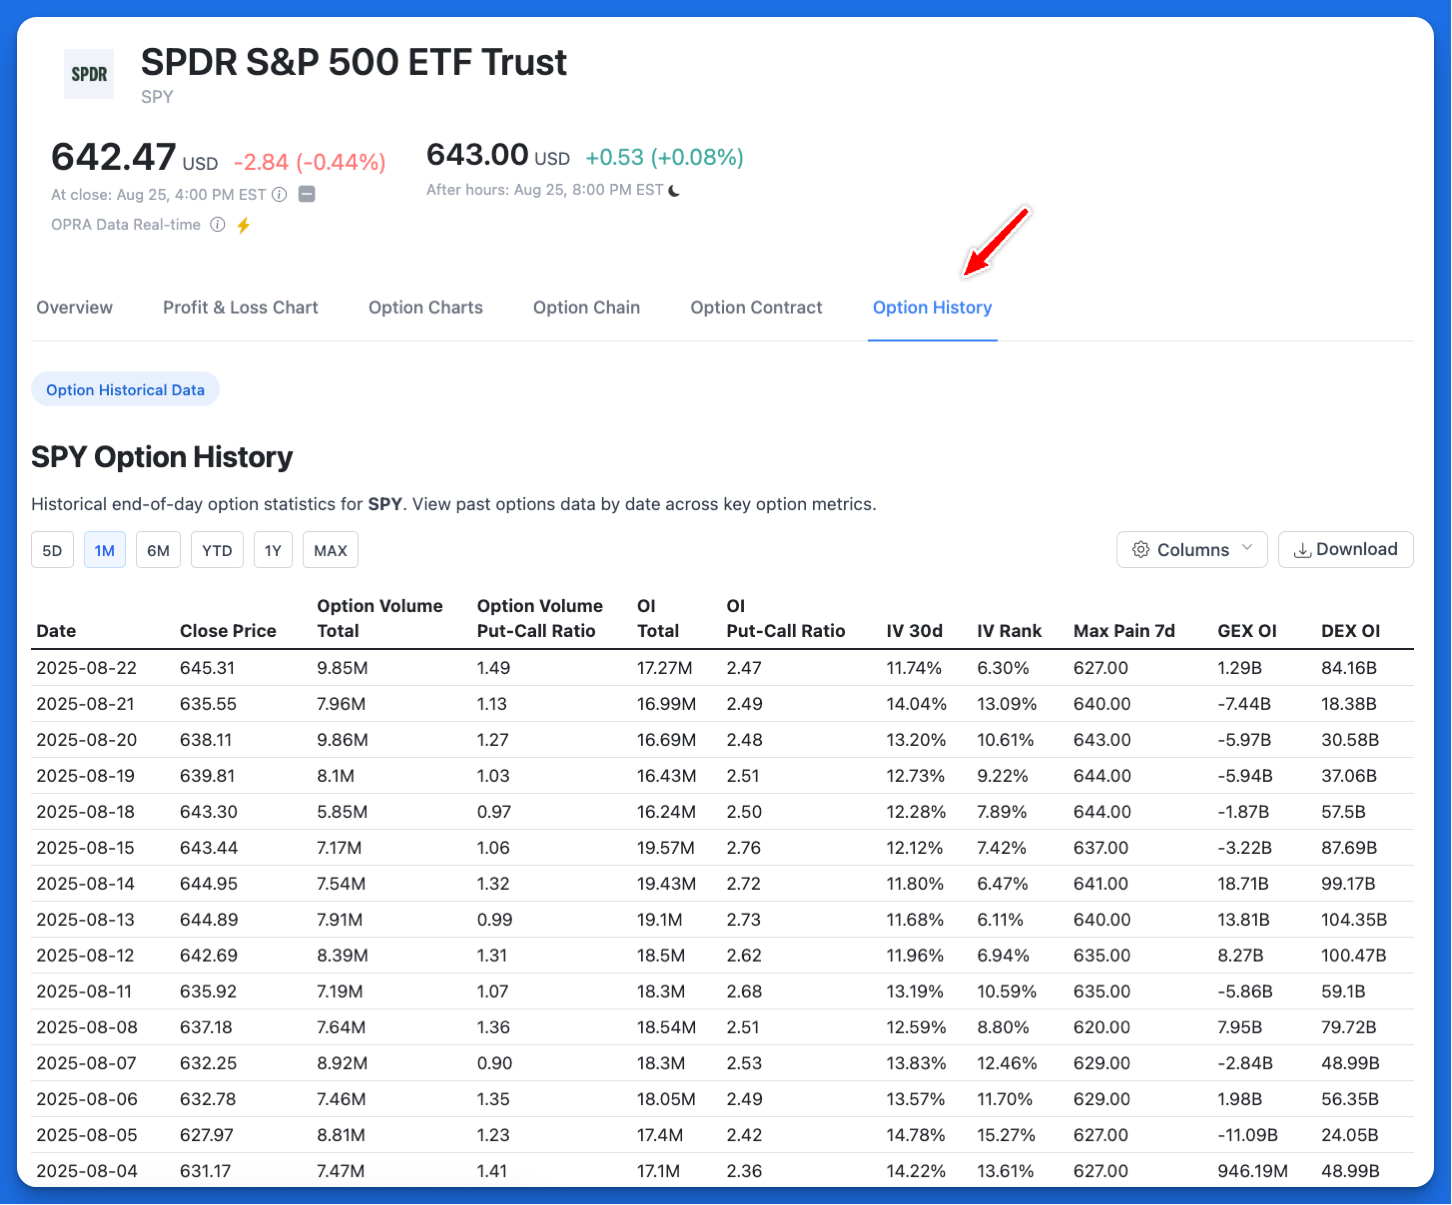Select the Option History tab
The image size is (1452, 1205).
[932, 308]
